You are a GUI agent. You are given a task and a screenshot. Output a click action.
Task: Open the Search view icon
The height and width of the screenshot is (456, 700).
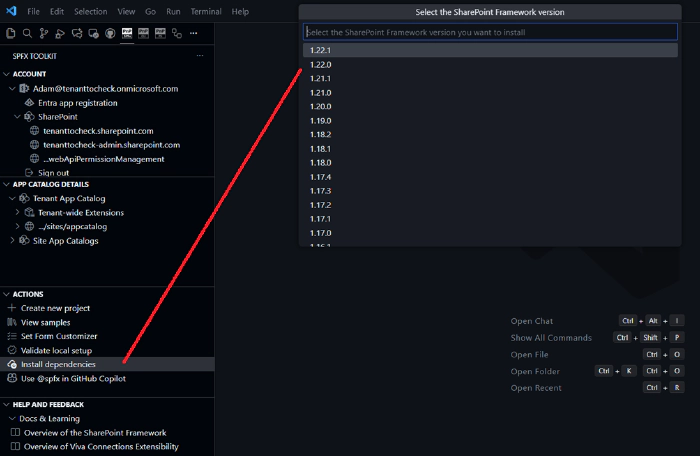(x=27, y=33)
